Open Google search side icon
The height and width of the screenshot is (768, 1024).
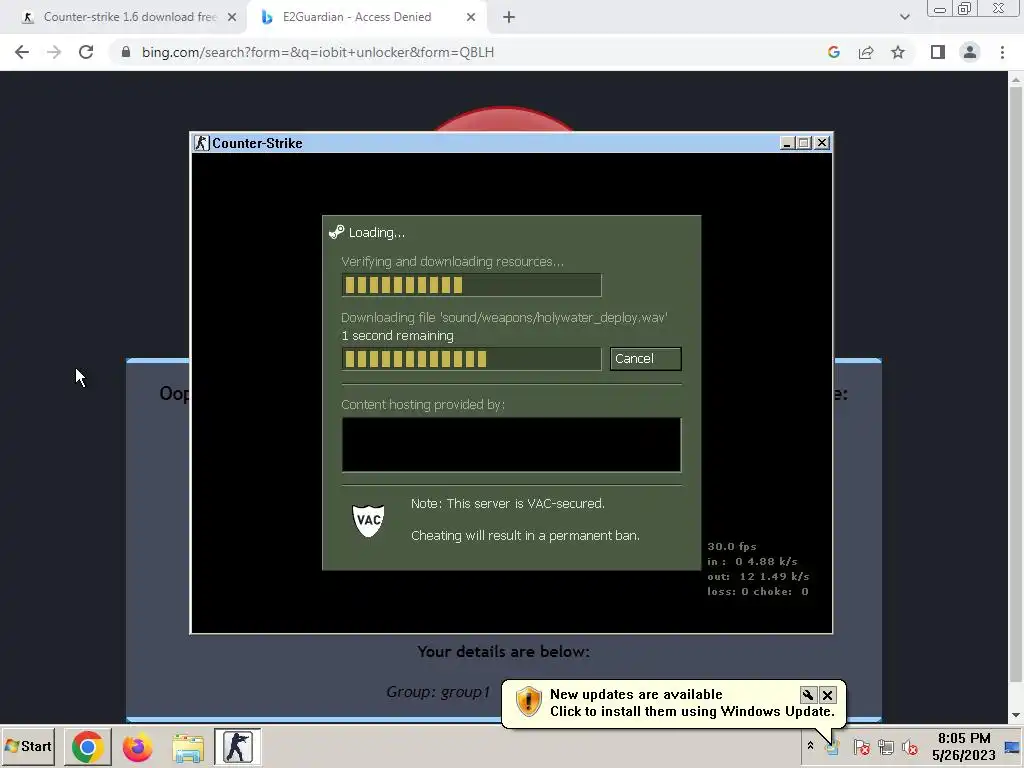(834, 52)
